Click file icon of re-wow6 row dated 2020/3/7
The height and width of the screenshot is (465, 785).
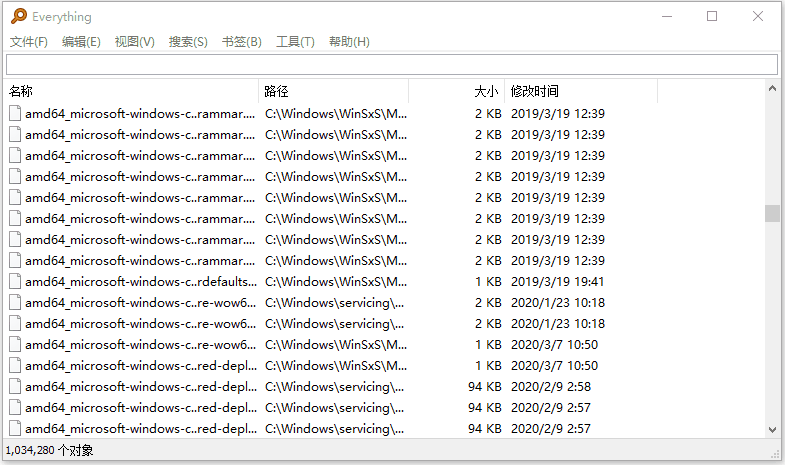coord(15,345)
